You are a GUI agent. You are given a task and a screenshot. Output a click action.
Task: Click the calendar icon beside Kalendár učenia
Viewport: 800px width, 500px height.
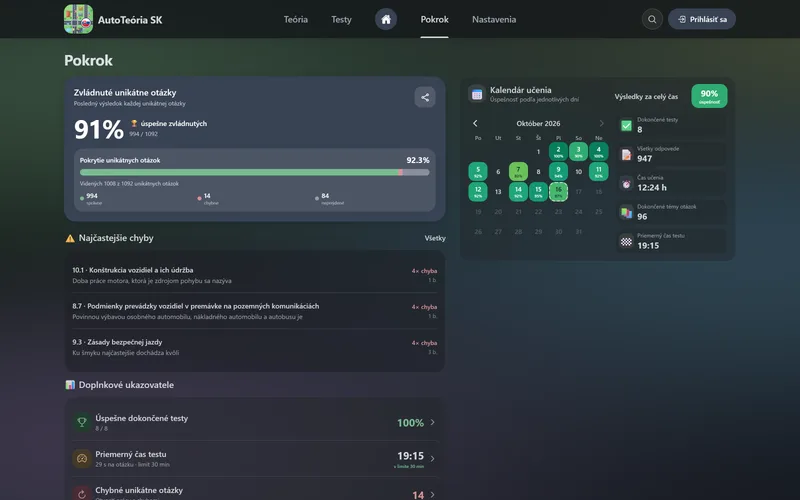(477, 94)
